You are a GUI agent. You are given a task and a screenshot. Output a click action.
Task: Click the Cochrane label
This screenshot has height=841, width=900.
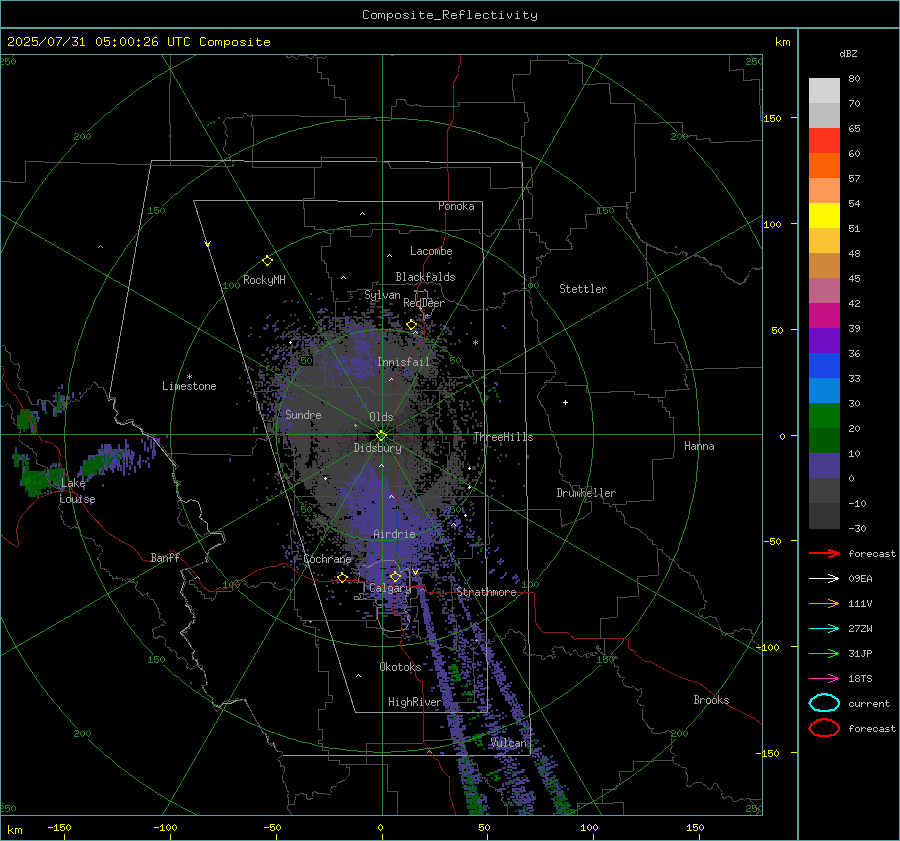tap(327, 559)
